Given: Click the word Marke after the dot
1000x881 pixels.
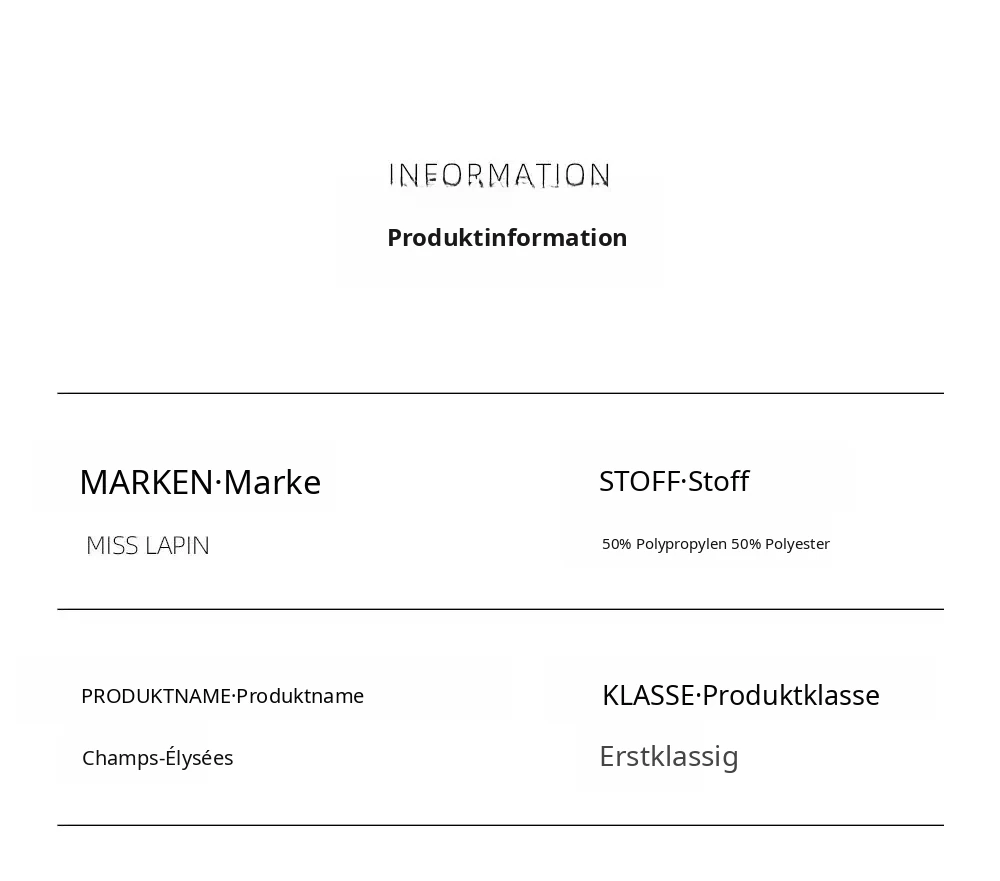Looking at the screenshot, I should click(x=272, y=482).
